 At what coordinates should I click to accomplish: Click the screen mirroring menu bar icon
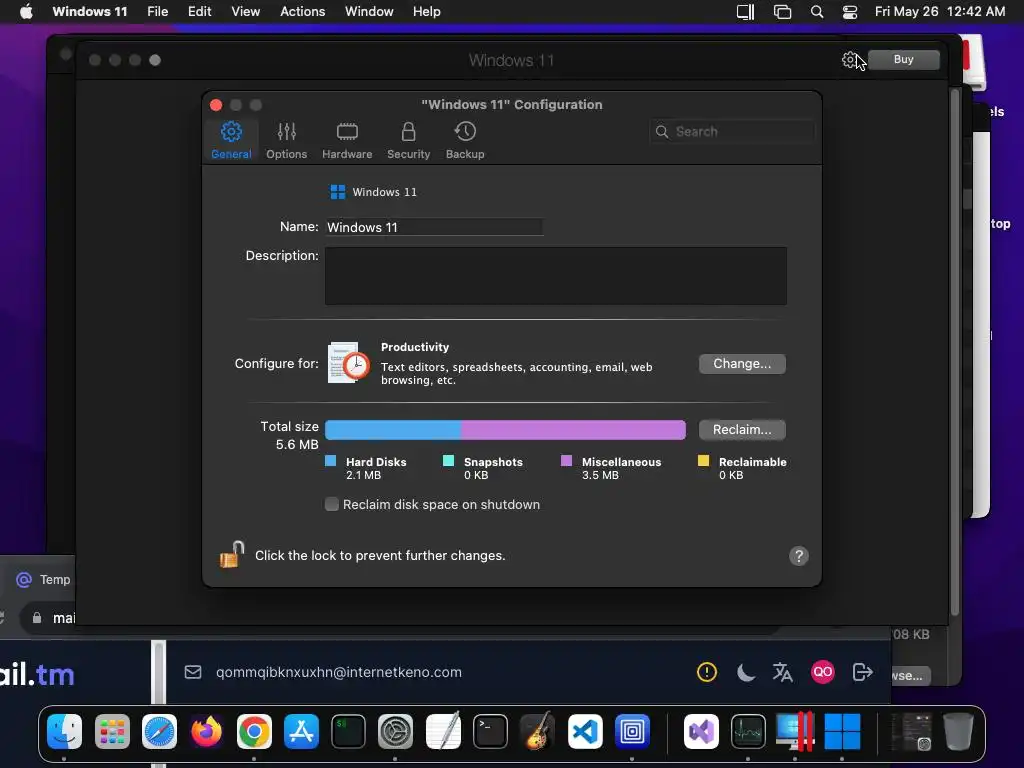point(782,12)
